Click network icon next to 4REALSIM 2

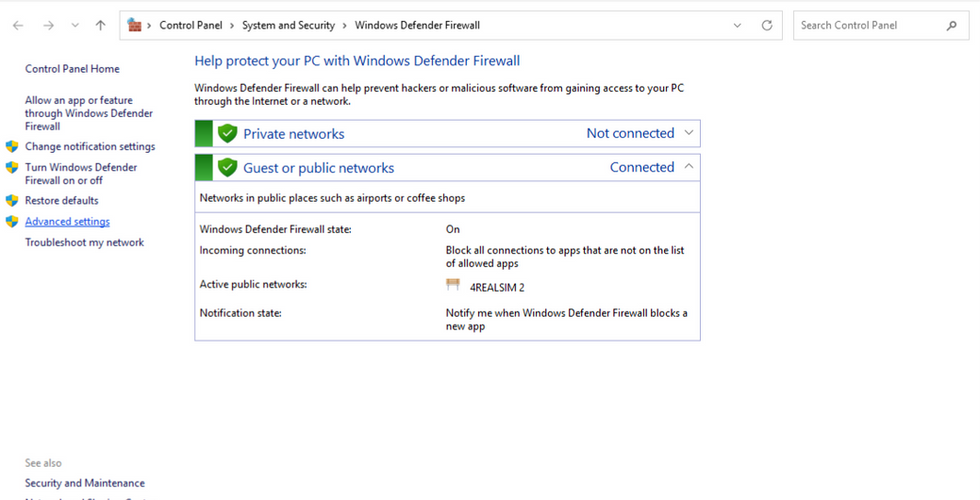(x=453, y=284)
